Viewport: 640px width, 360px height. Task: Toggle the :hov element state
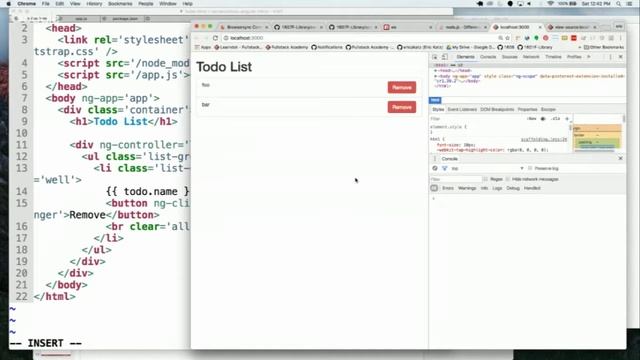[531, 119]
